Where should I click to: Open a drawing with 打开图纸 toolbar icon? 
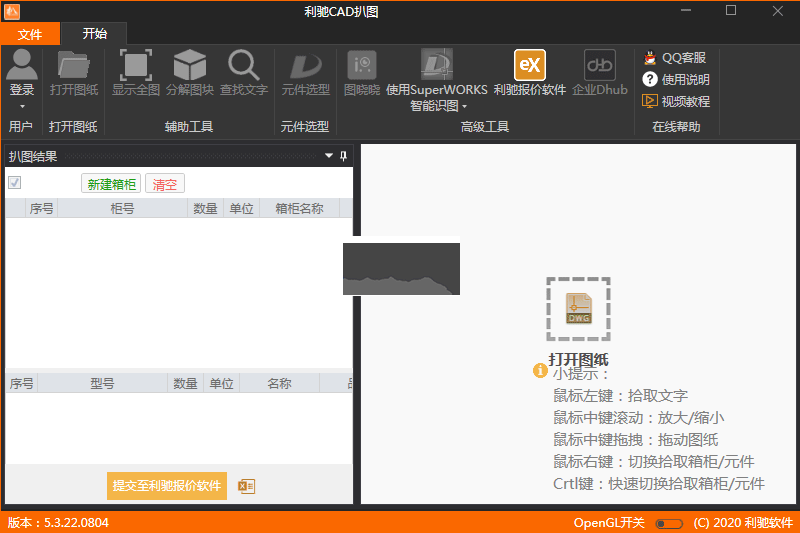[x=73, y=66]
